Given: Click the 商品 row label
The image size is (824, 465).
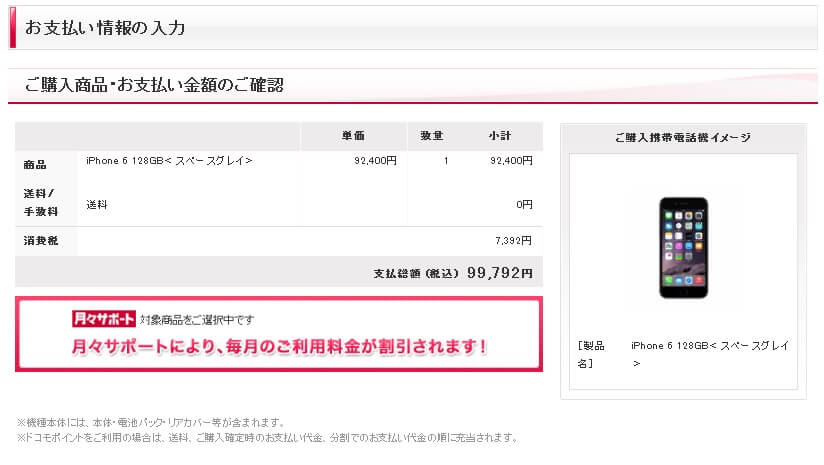Looking at the screenshot, I should [x=35, y=165].
